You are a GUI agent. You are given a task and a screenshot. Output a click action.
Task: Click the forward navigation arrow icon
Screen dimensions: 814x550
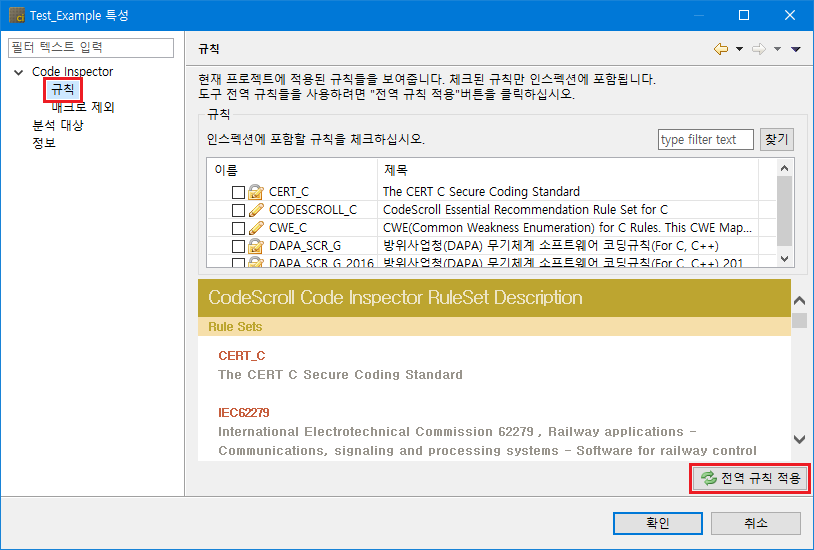tap(759, 49)
